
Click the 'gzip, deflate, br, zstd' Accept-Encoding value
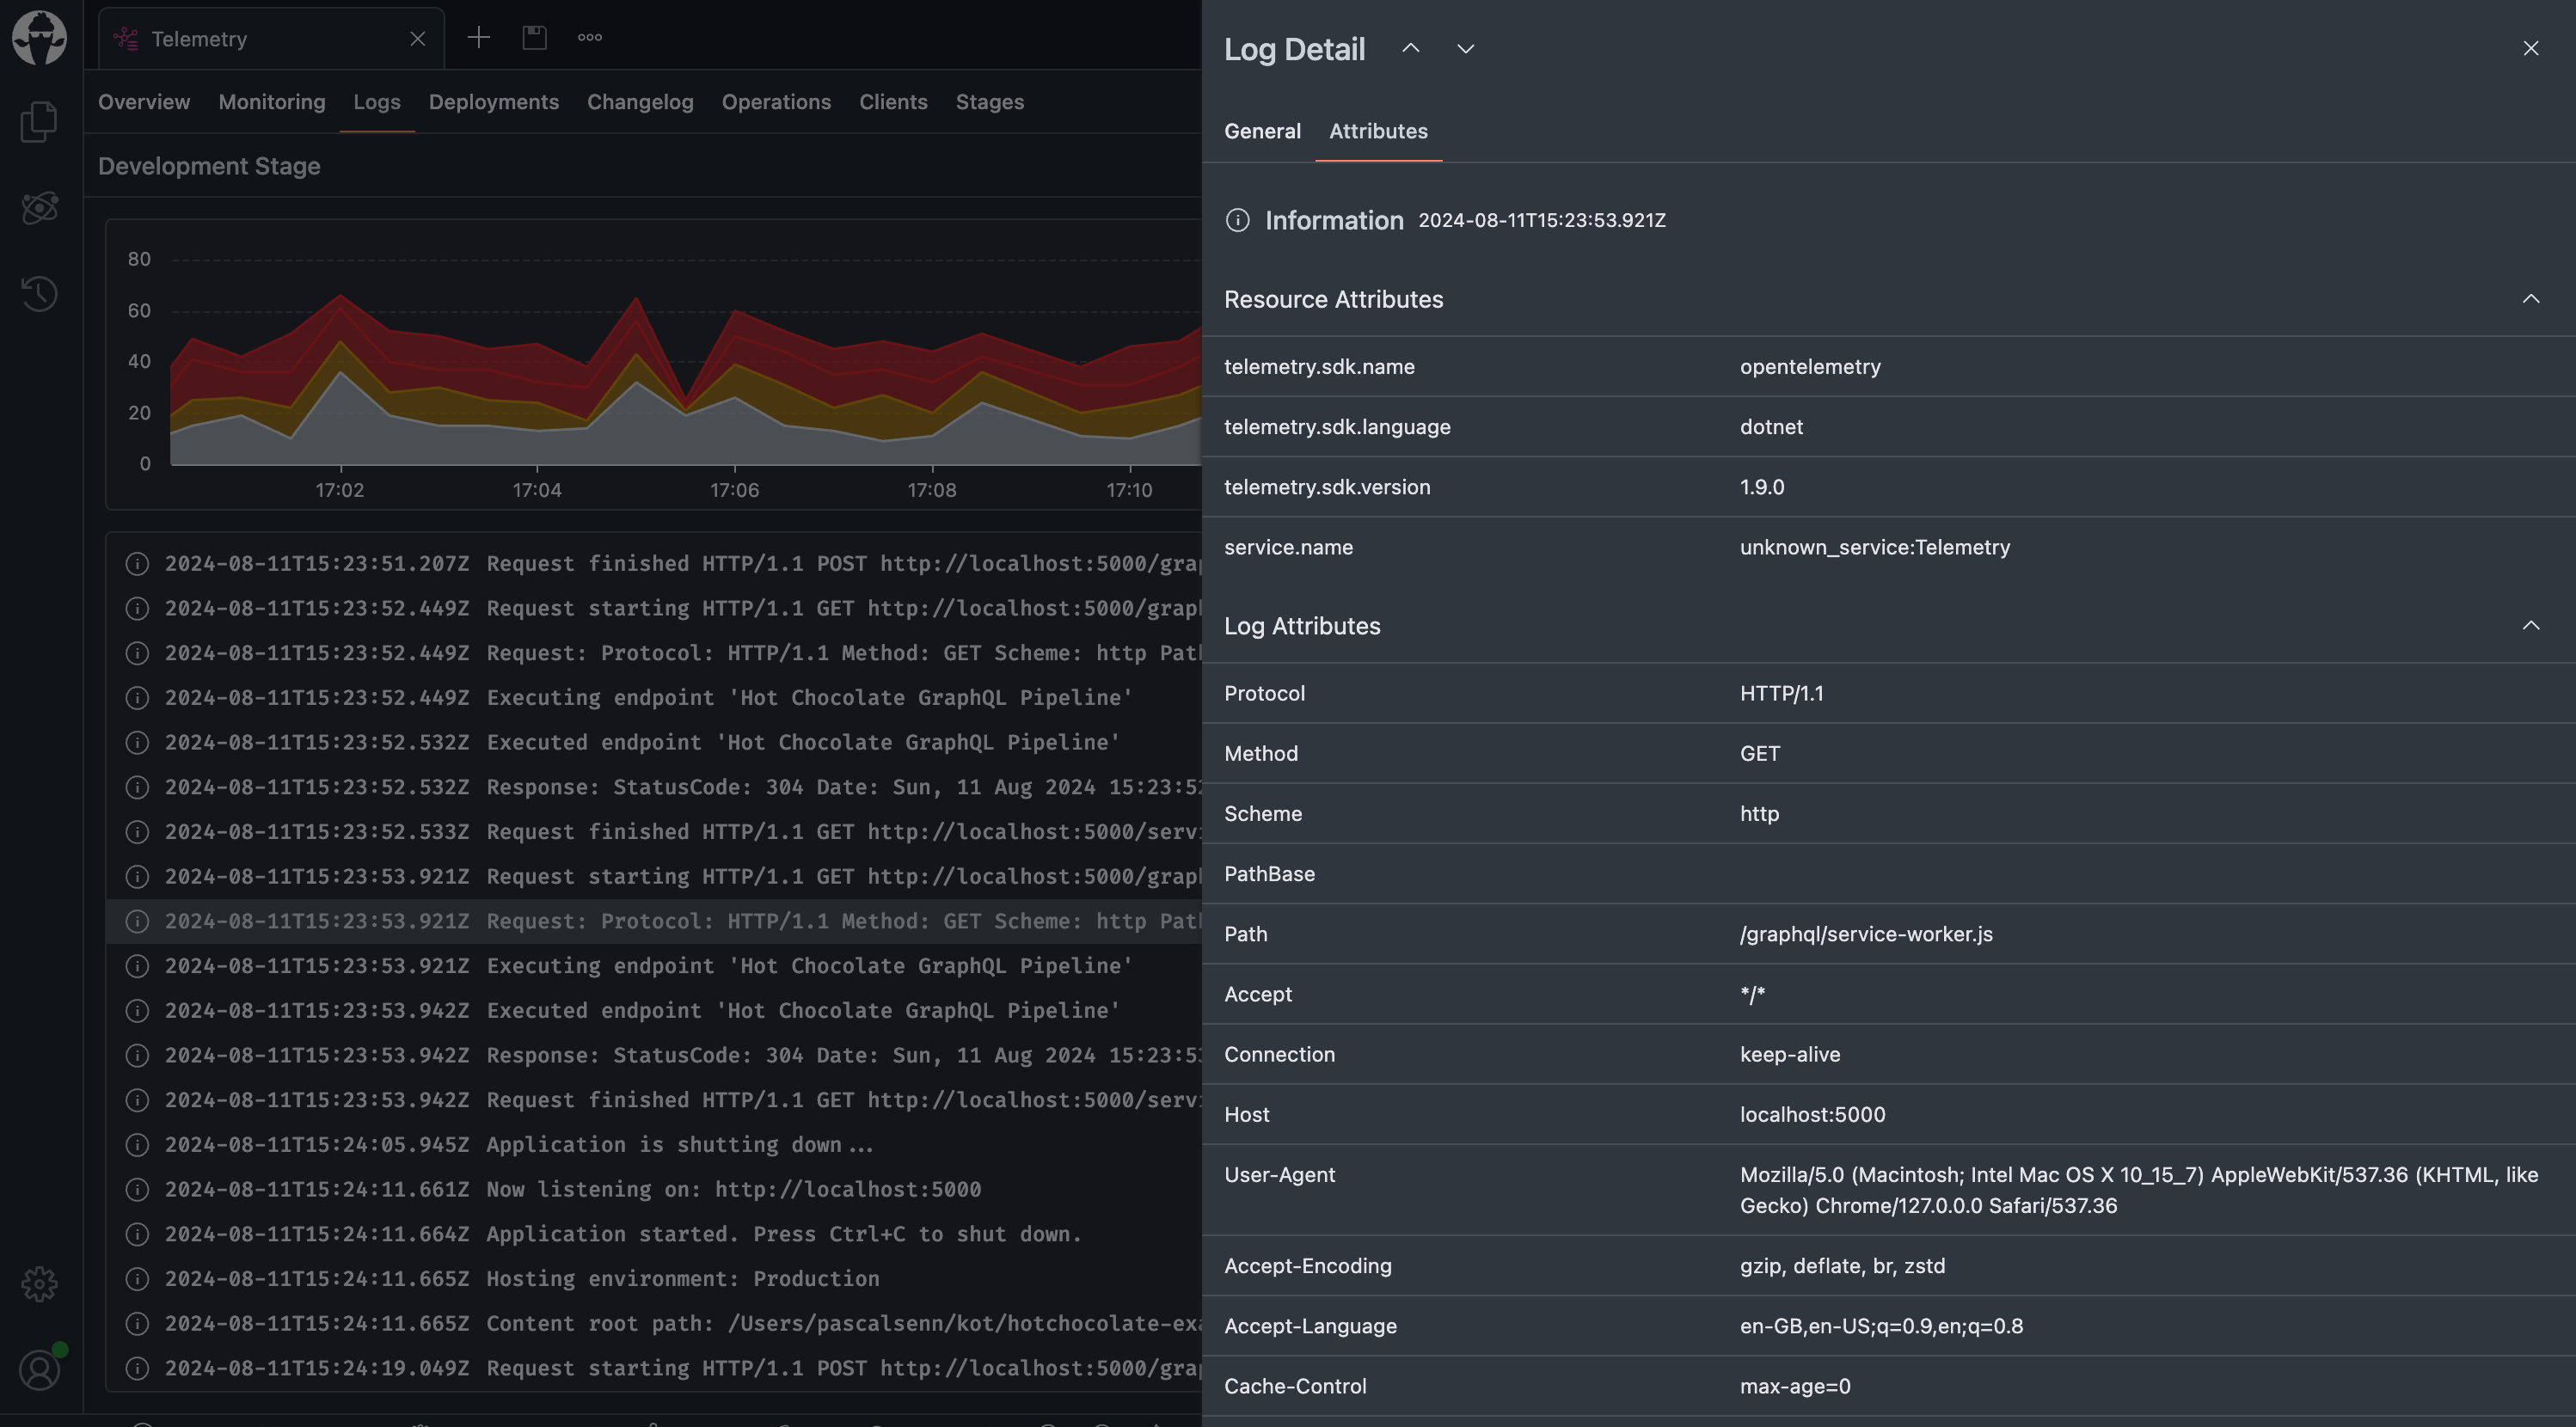click(x=1842, y=1266)
